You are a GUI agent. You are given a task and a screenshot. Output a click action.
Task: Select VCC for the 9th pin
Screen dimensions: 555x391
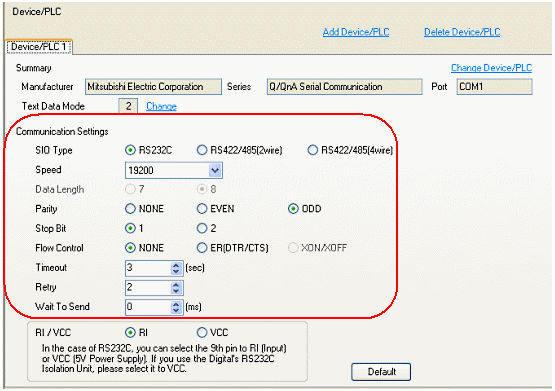pyautogui.click(x=202, y=333)
